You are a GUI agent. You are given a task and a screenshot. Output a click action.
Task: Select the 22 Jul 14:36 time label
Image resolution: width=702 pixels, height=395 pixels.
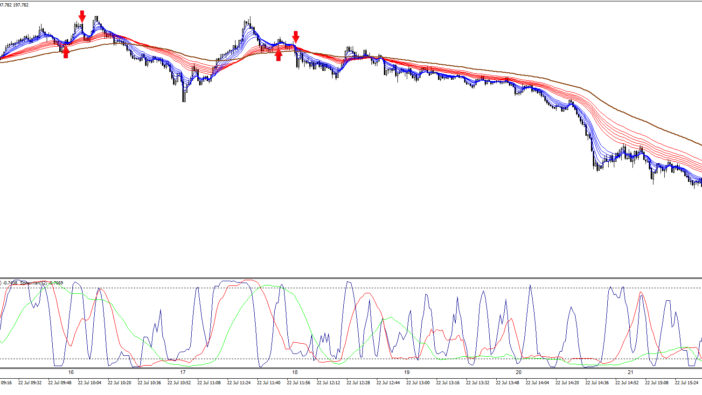click(597, 383)
